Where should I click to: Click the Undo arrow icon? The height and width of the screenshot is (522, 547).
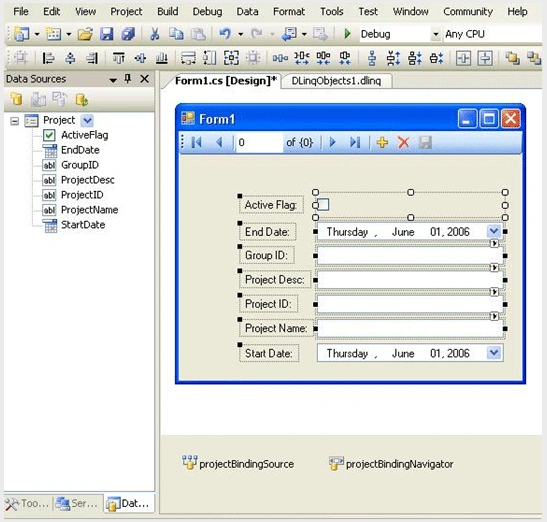(225, 34)
